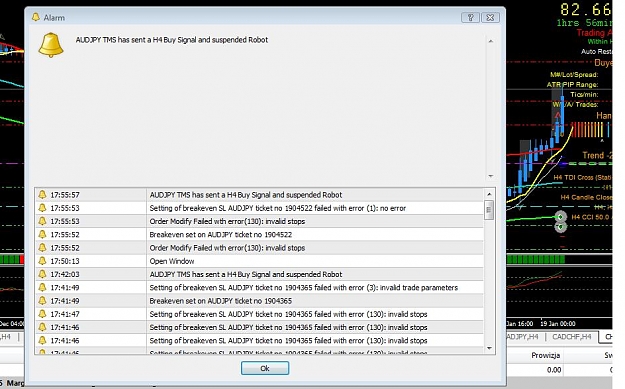
Task: Click bell icon of the 17:55:53 'no error' row
Action: click(42, 208)
